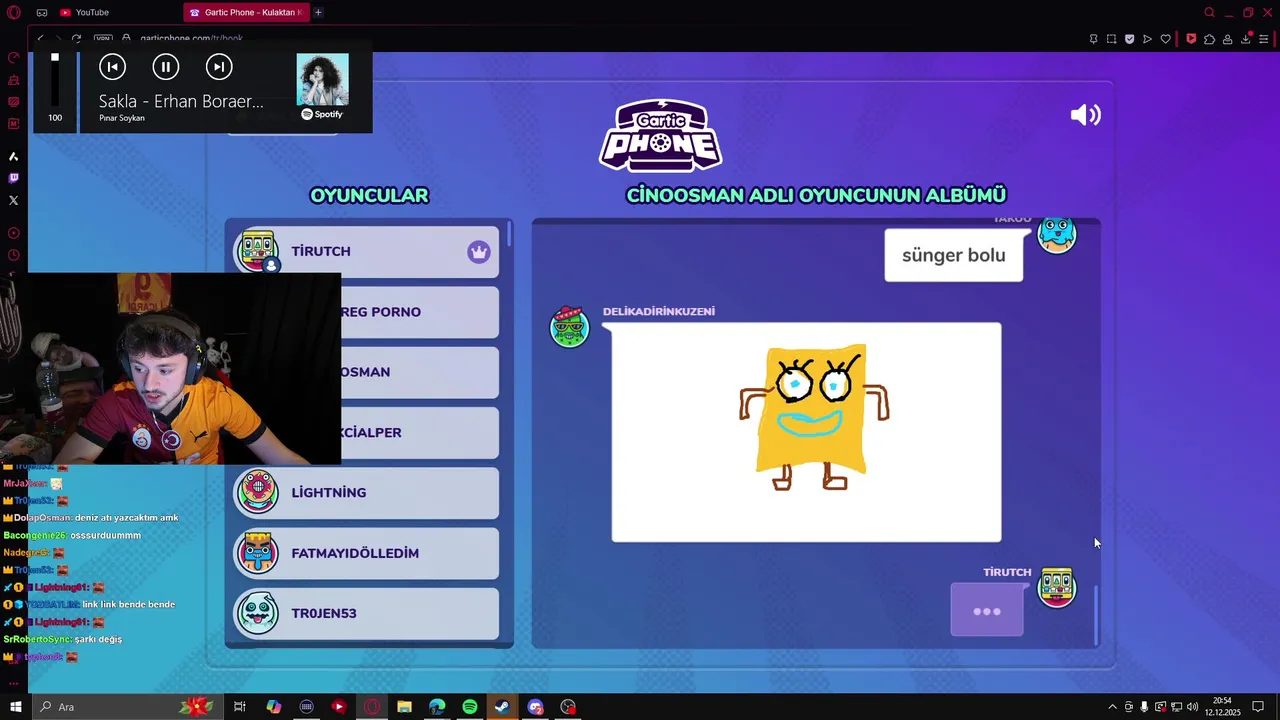Click the send/flow arrow icon in toolbar
1280x720 pixels.
click(1147, 39)
